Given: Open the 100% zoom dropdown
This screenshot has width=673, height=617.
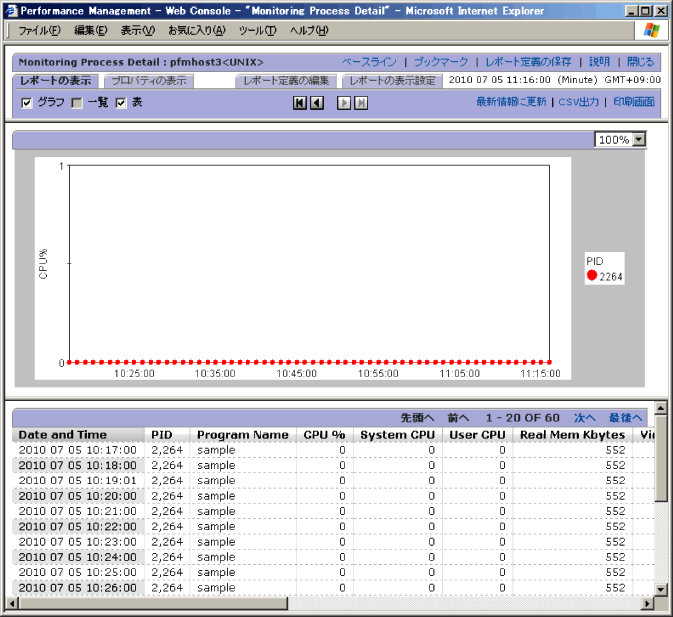Looking at the screenshot, I should click(639, 140).
